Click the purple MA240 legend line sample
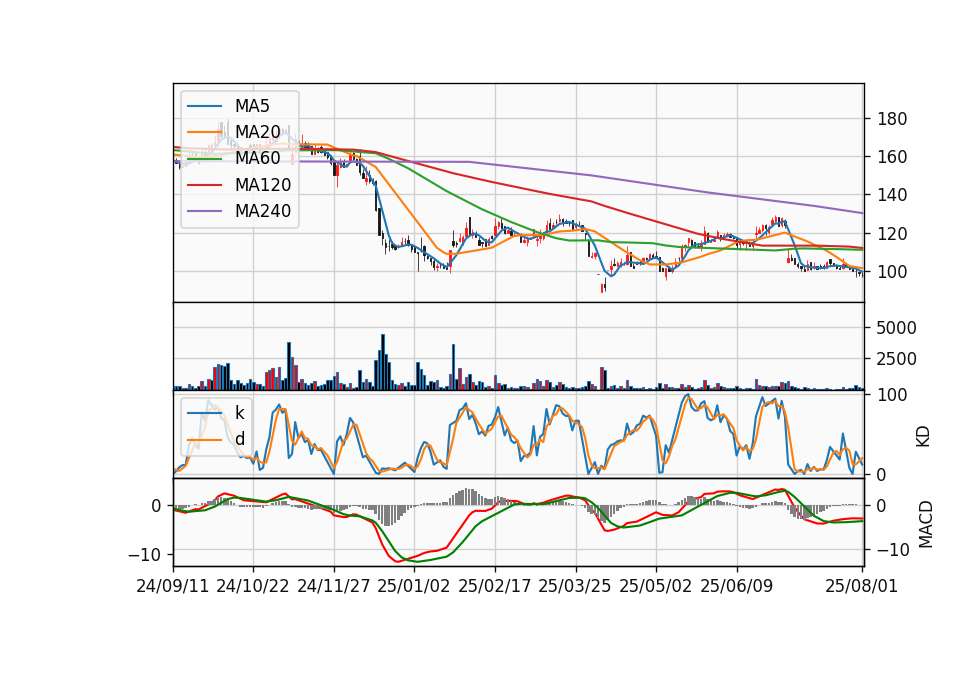960x690 pixels. 204,211
